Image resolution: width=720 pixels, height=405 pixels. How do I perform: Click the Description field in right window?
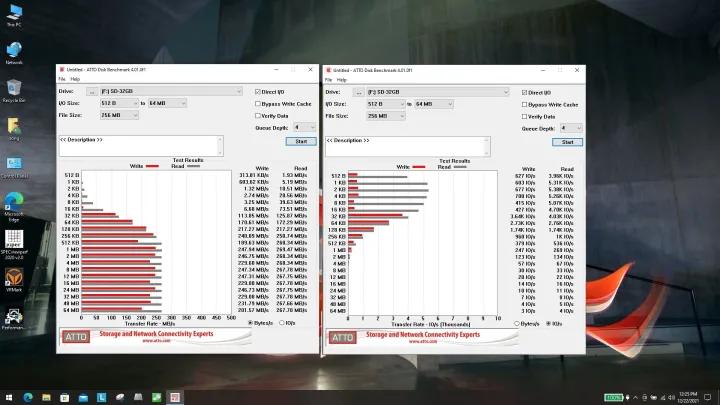407,146
